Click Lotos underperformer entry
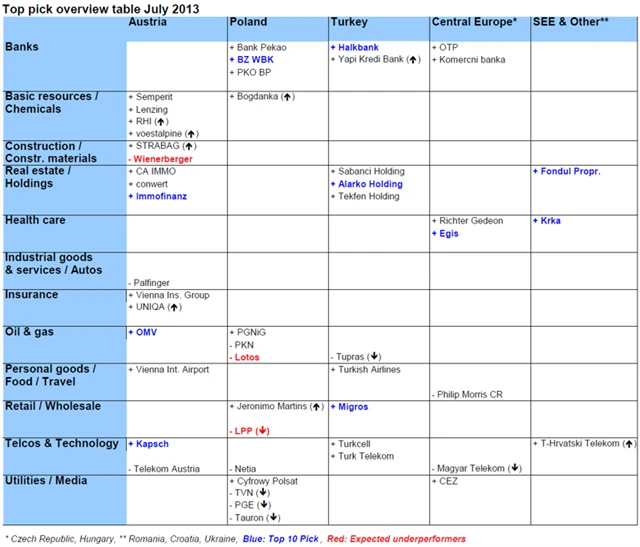Screen dimensions: 640x547 pyautogui.click(x=244, y=357)
